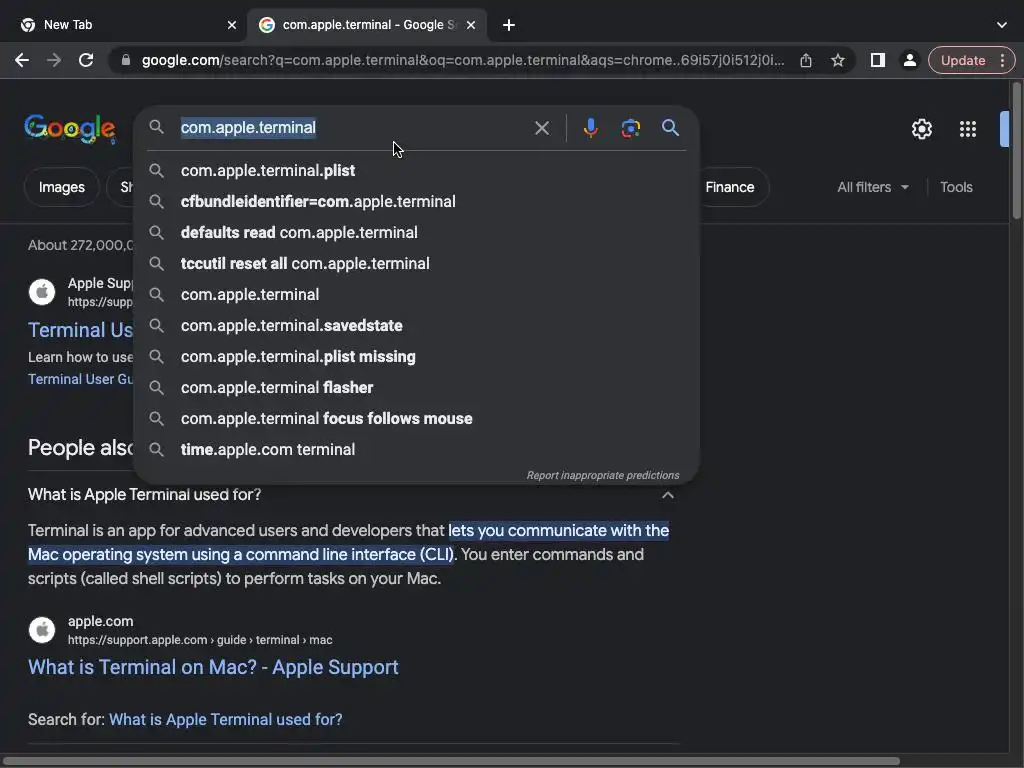Click the lock site info icon
Screen dimensions: 1024x768
[126, 60]
